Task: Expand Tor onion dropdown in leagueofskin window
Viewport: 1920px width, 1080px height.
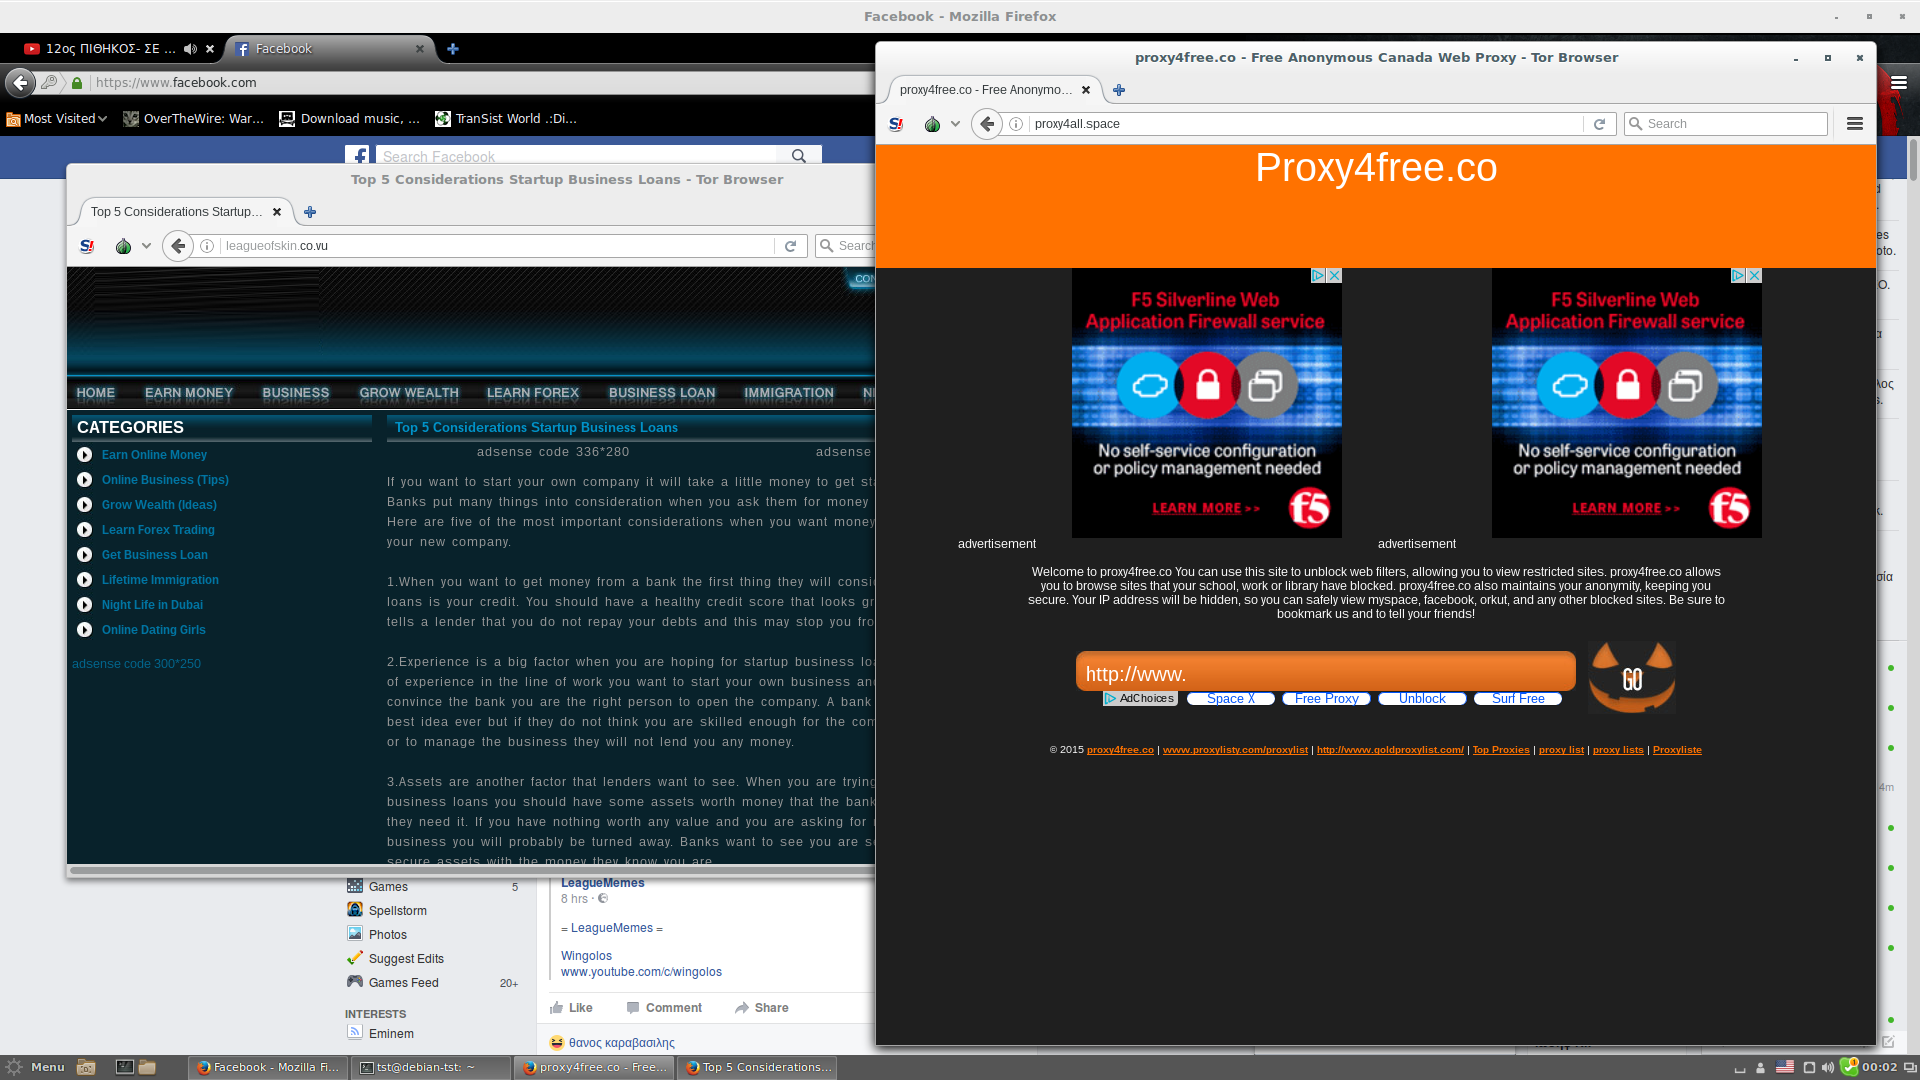Action: click(146, 246)
